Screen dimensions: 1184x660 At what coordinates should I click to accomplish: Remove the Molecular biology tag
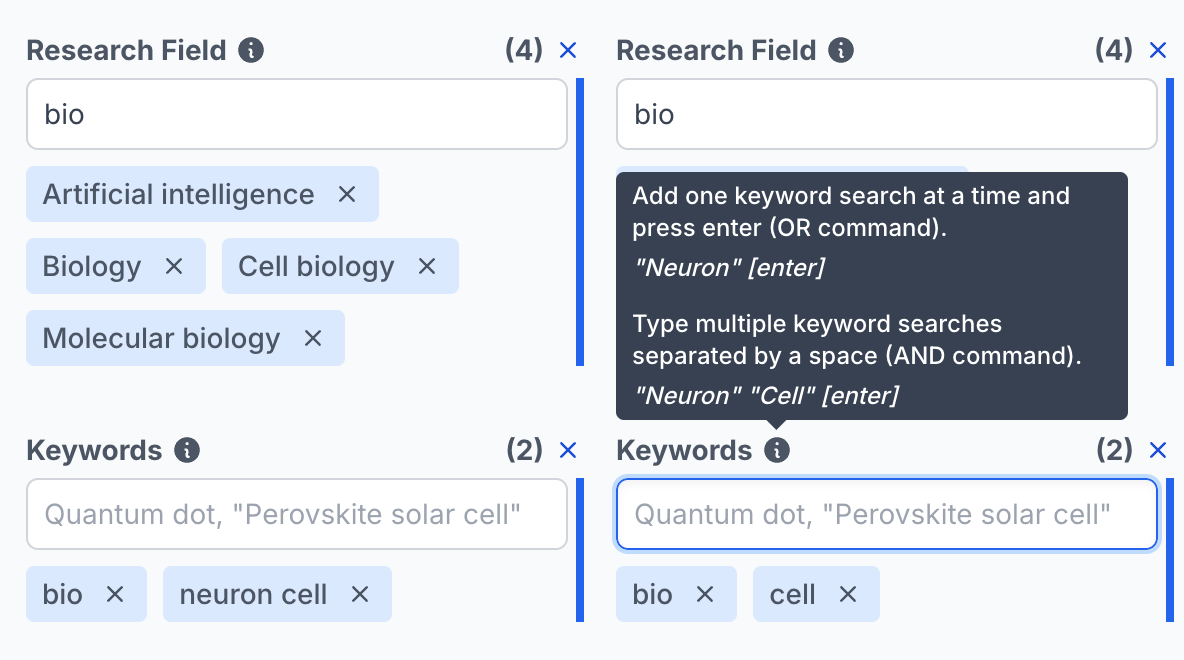click(313, 338)
